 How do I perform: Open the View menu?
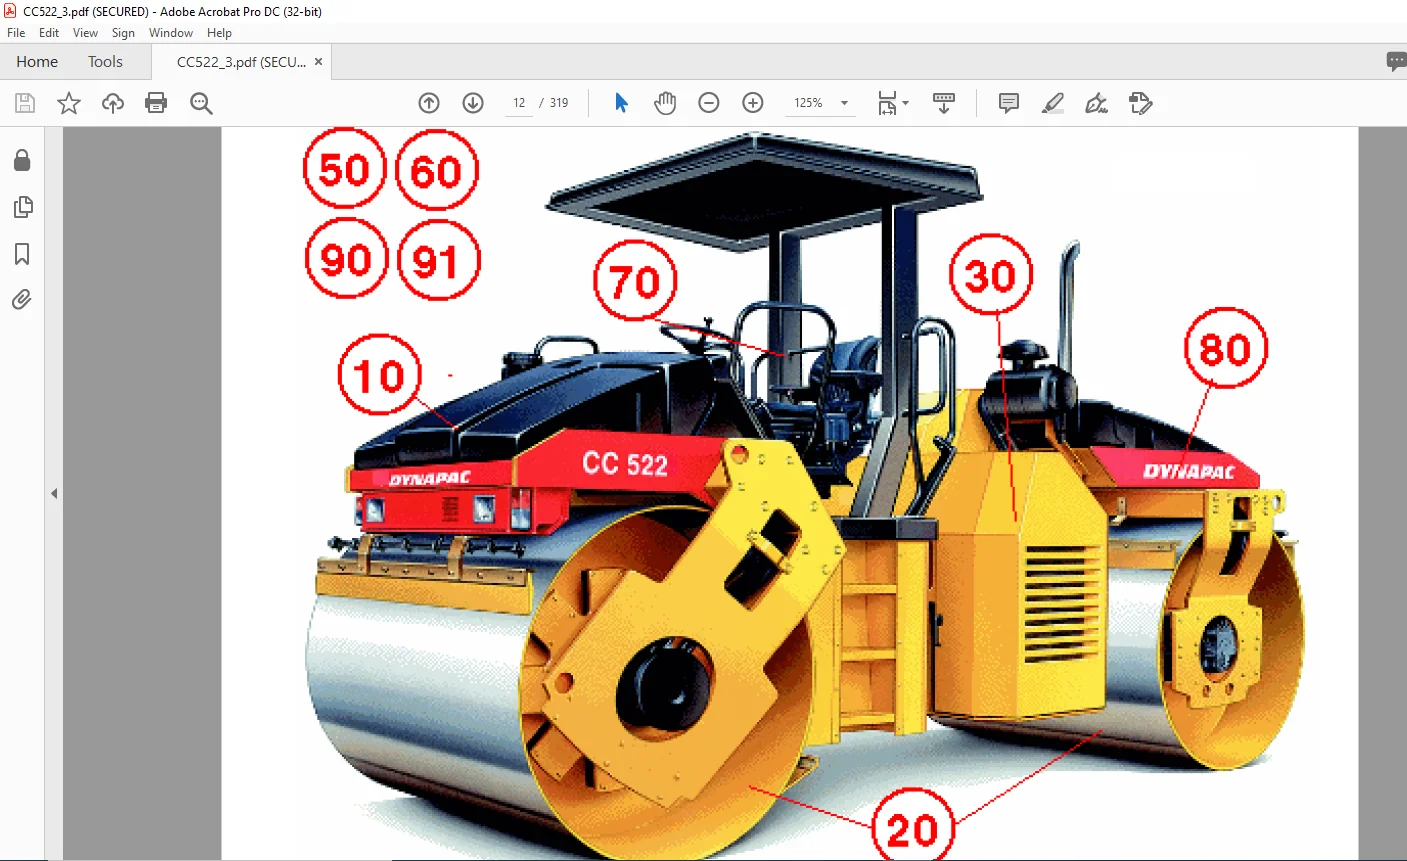point(85,33)
